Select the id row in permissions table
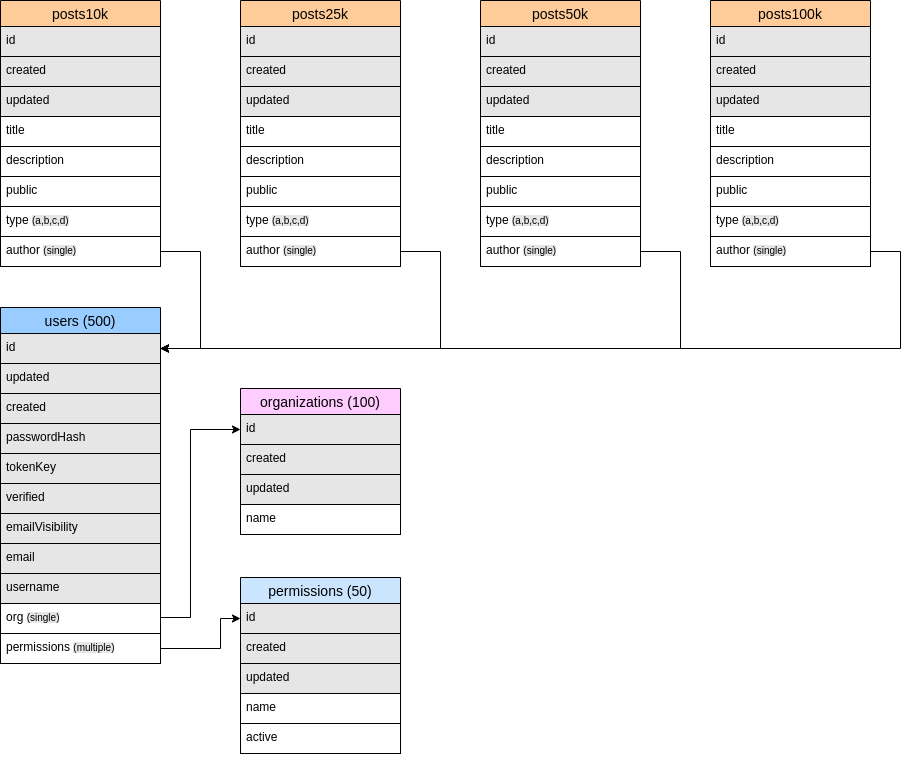Image resolution: width=909 pixels, height=757 pixels. (321, 618)
